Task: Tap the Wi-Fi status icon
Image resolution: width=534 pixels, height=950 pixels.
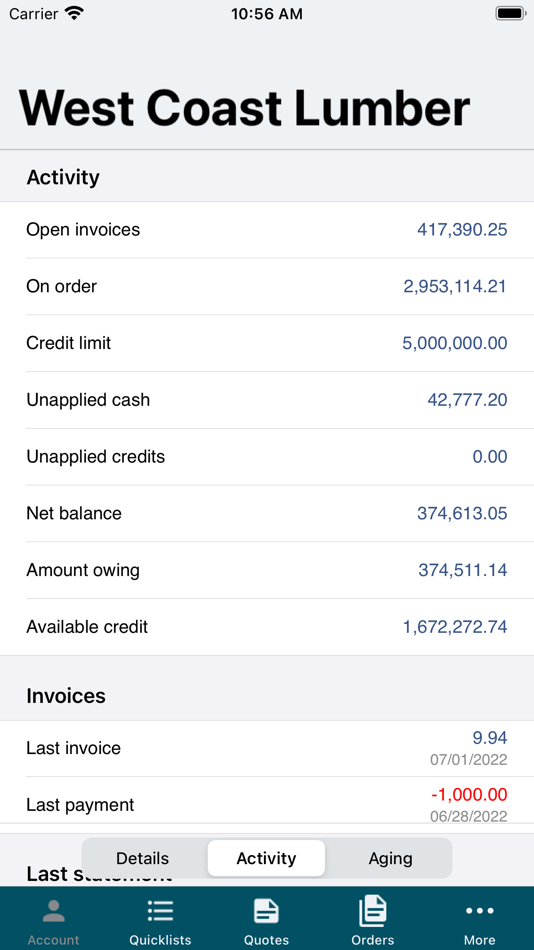Action: coord(75,13)
